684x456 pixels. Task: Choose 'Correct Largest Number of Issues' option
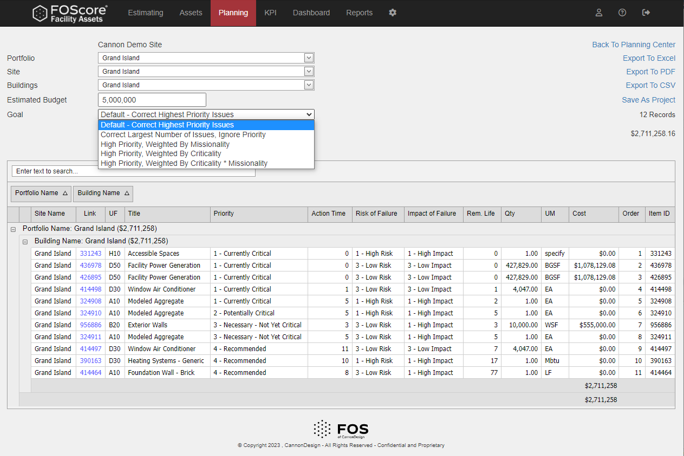coord(183,135)
